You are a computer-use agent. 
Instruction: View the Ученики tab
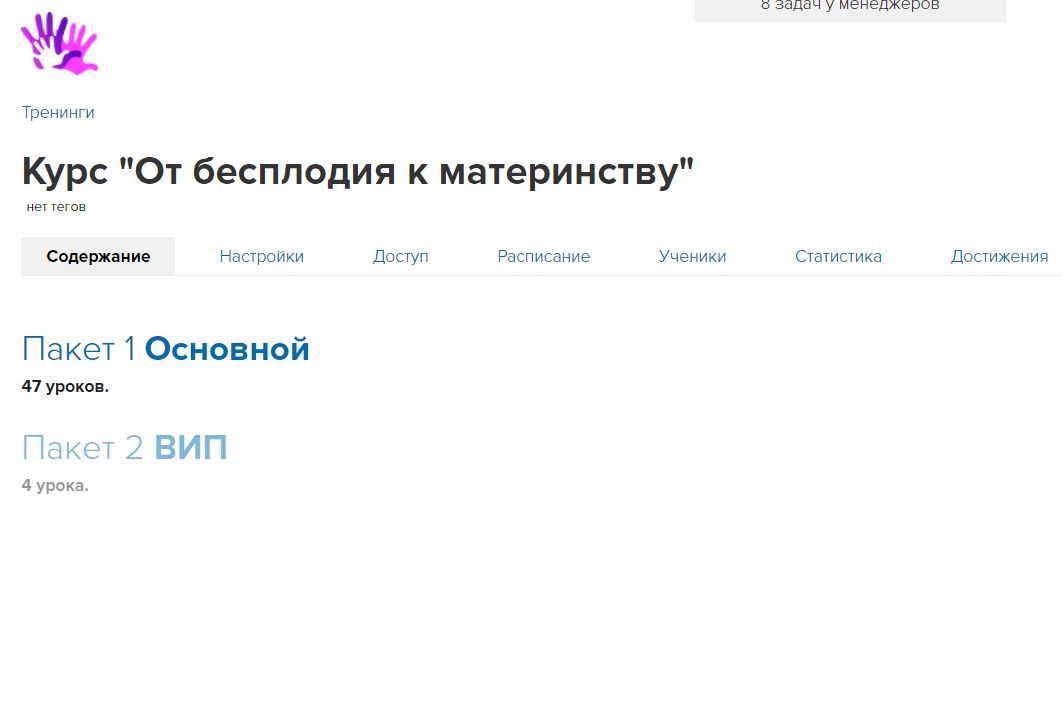[692, 257]
